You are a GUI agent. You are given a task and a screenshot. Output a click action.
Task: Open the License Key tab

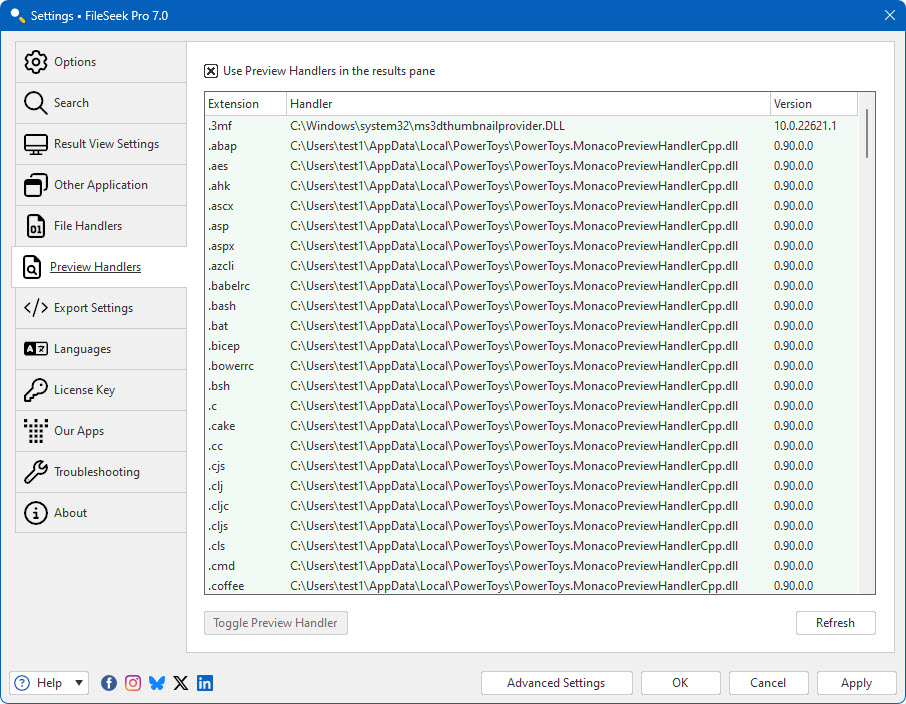click(101, 390)
